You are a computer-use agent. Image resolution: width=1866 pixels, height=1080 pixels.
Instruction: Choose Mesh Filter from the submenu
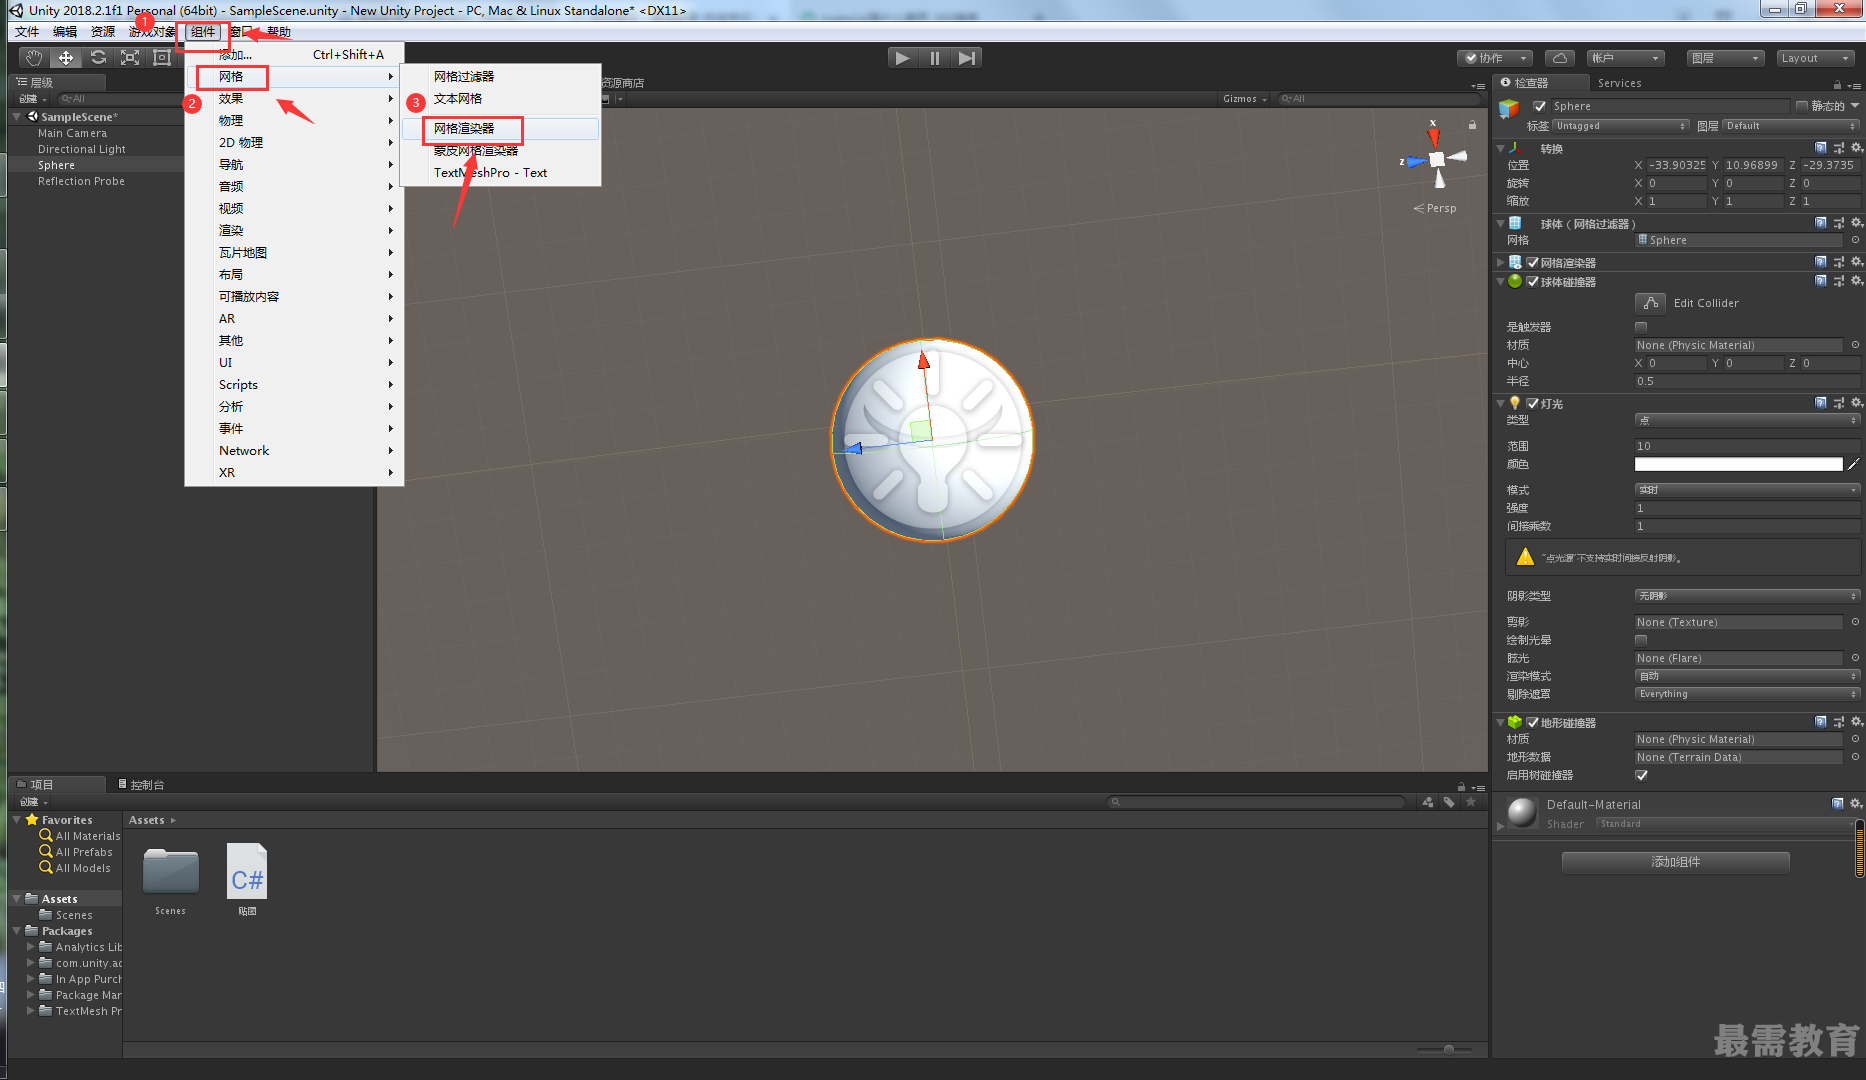[500, 76]
